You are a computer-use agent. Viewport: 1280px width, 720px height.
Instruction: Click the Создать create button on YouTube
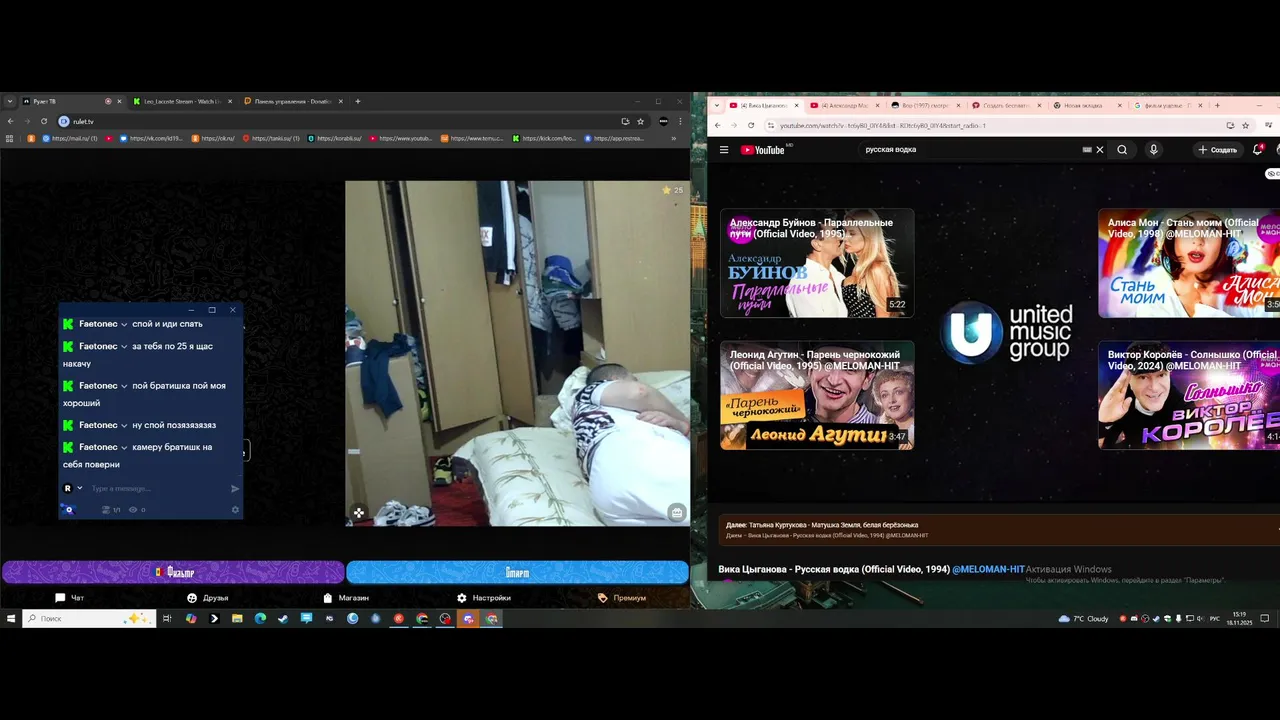coord(1217,150)
